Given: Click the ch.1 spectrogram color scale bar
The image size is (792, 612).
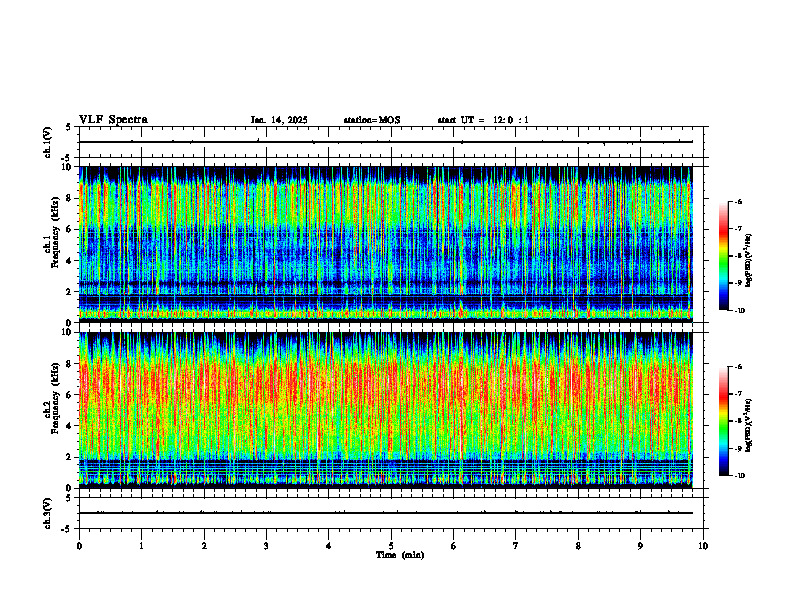Looking at the screenshot, I should (723, 256).
